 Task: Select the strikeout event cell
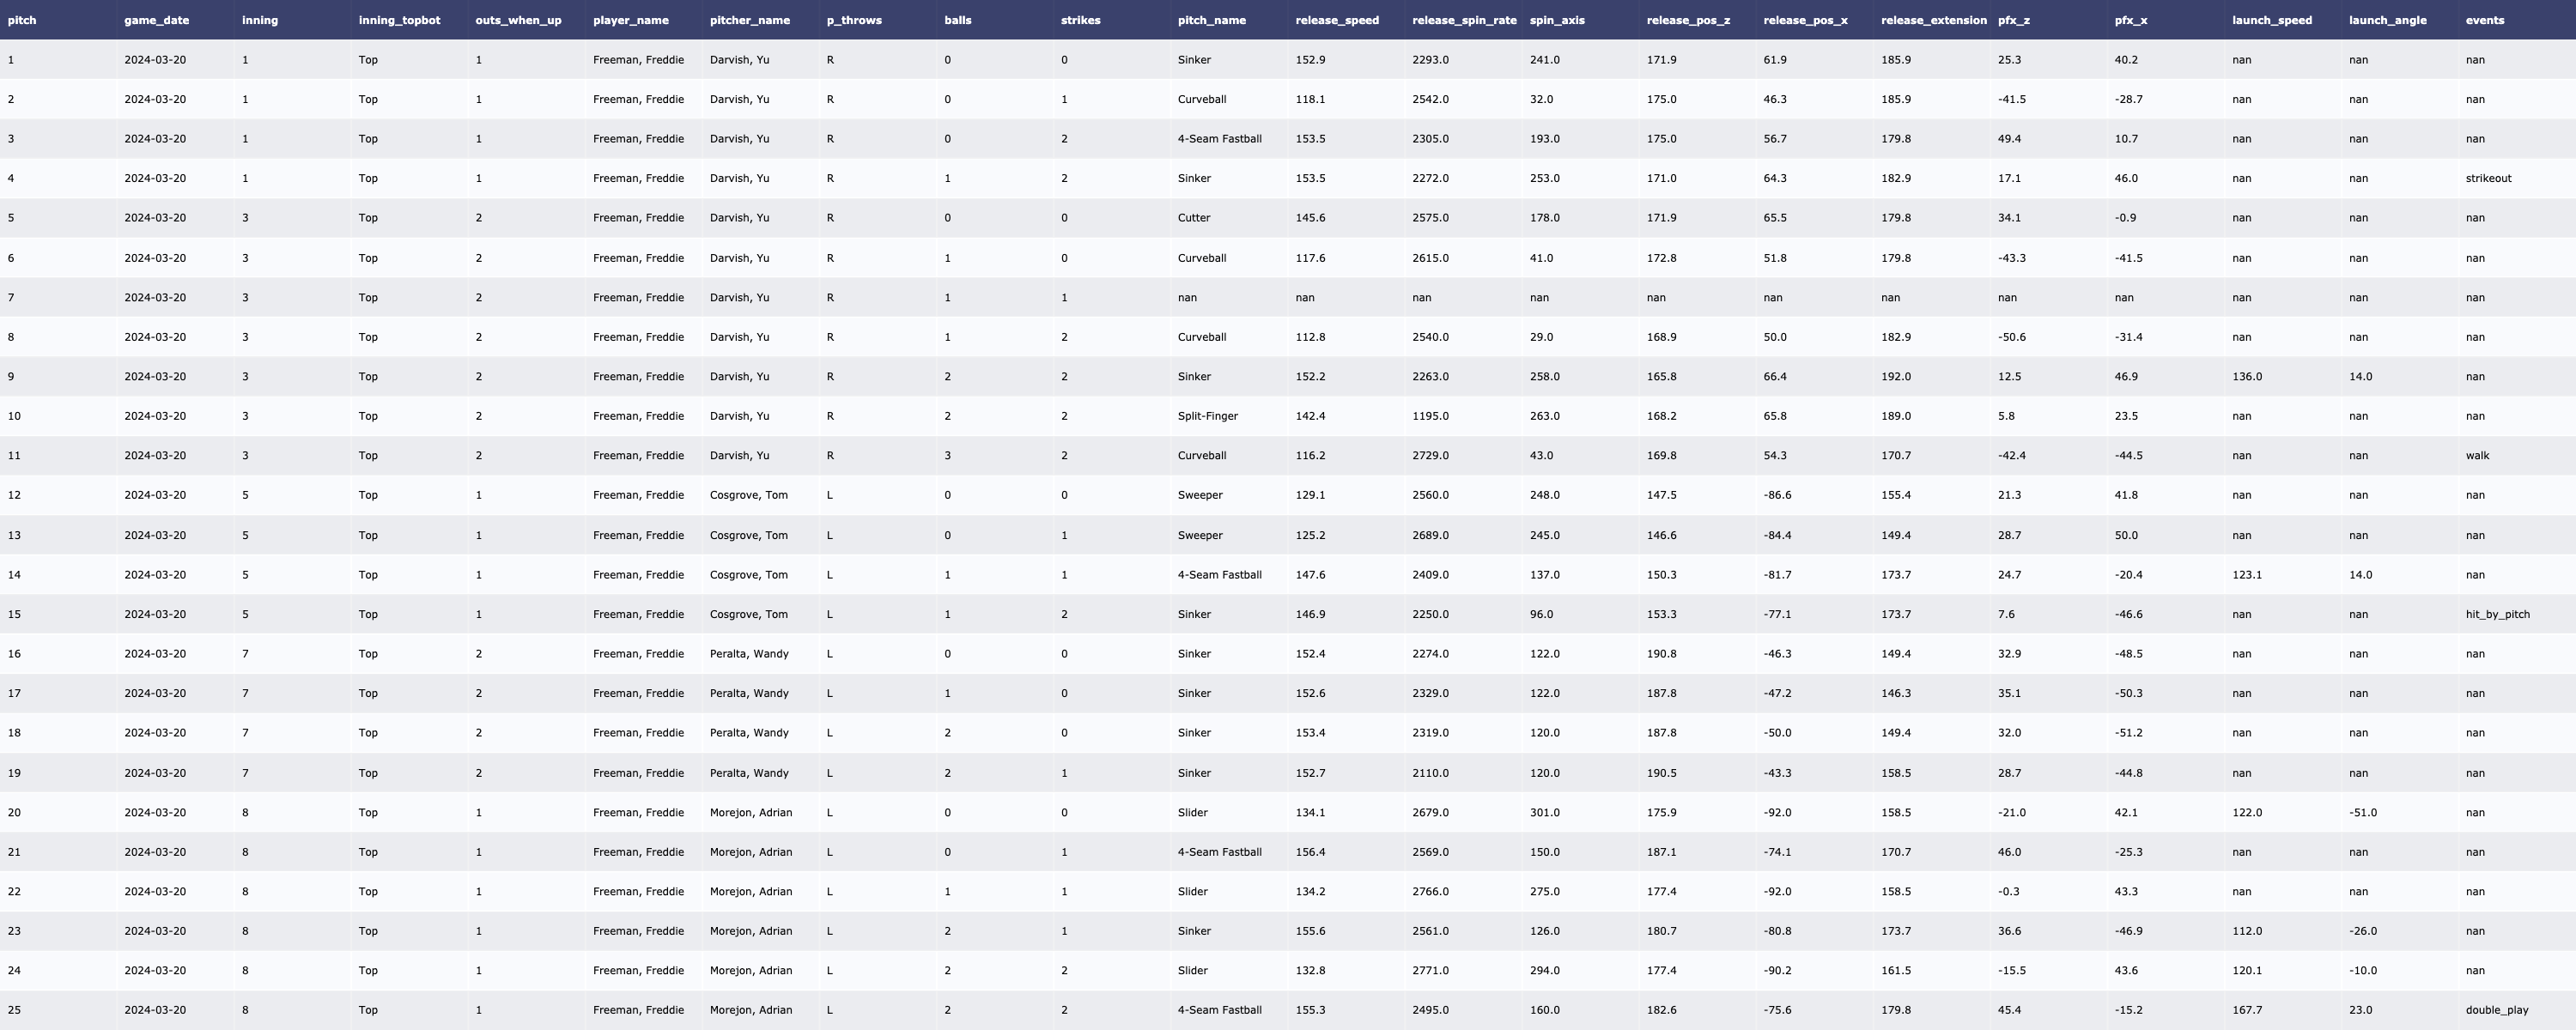tap(2488, 178)
